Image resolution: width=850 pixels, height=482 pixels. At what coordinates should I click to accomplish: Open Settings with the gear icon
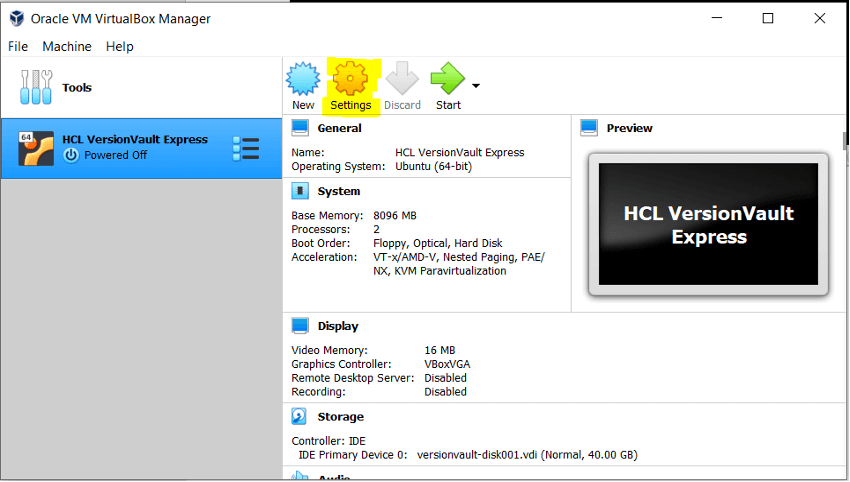pyautogui.click(x=350, y=79)
